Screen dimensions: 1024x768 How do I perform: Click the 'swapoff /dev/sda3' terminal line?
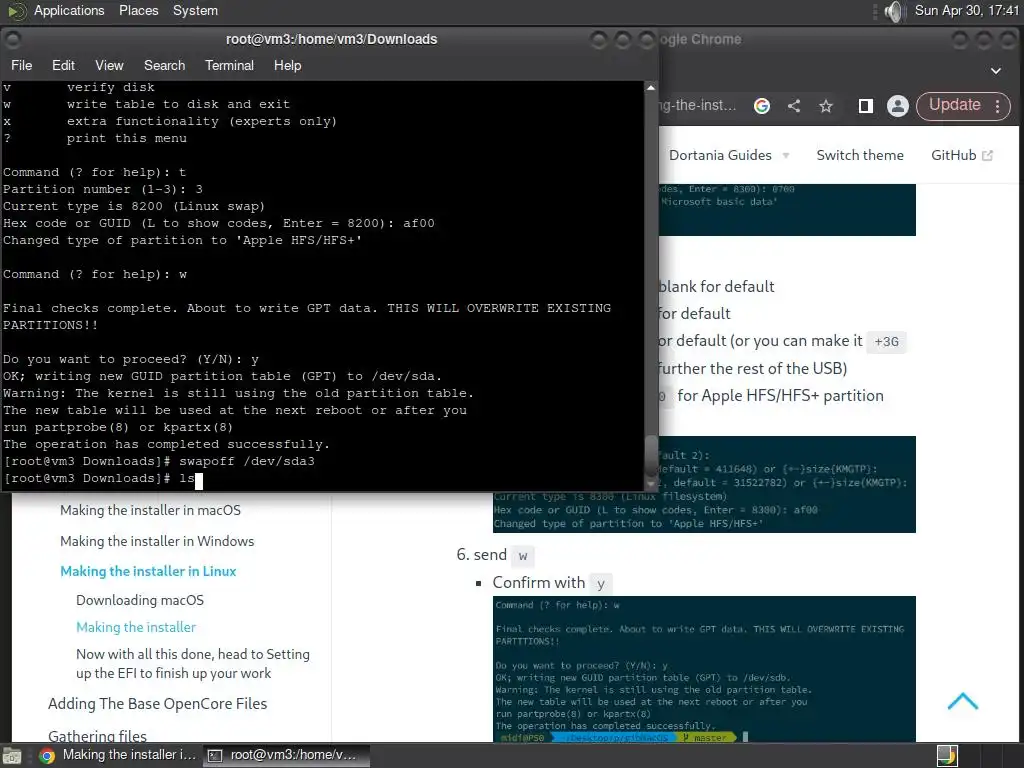(x=247, y=461)
